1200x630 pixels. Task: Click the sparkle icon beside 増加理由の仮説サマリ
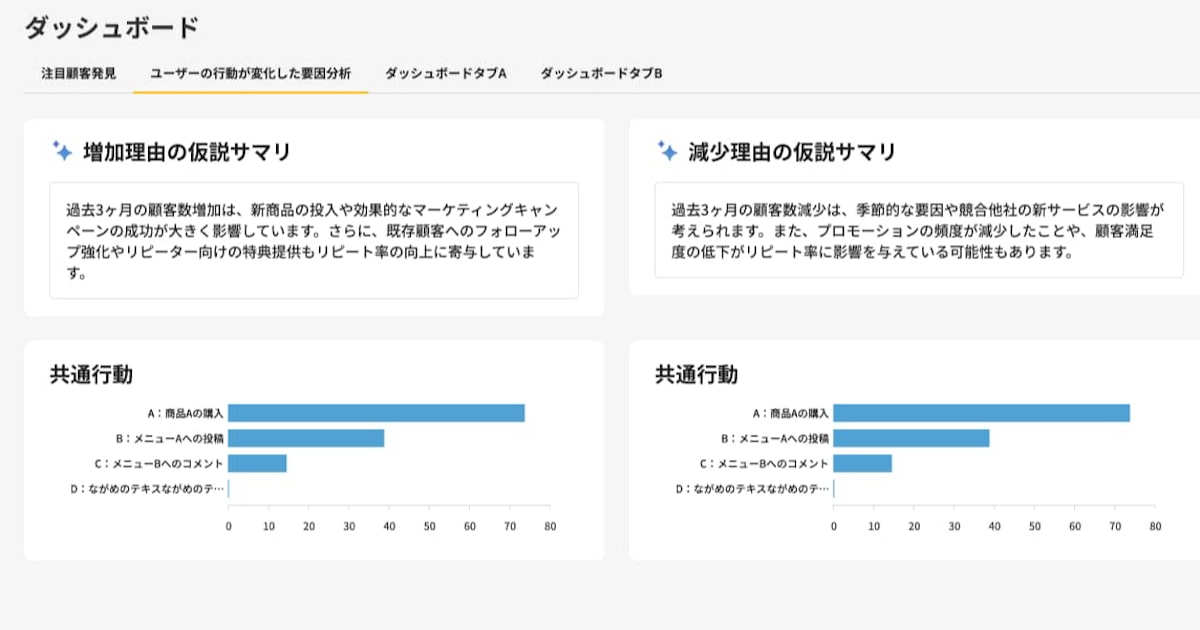tap(62, 152)
